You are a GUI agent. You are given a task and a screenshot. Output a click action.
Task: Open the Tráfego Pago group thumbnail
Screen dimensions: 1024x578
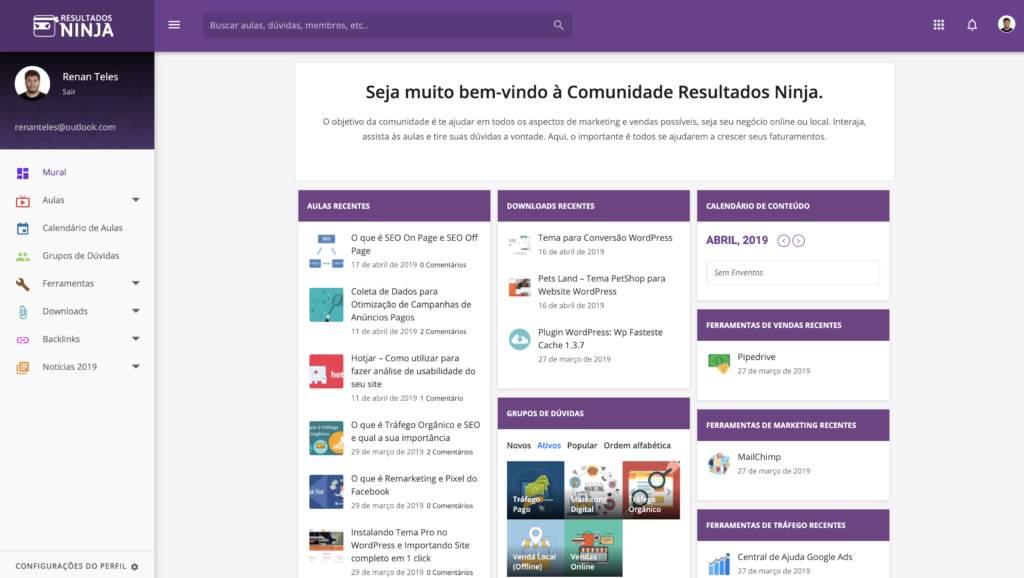[534, 490]
